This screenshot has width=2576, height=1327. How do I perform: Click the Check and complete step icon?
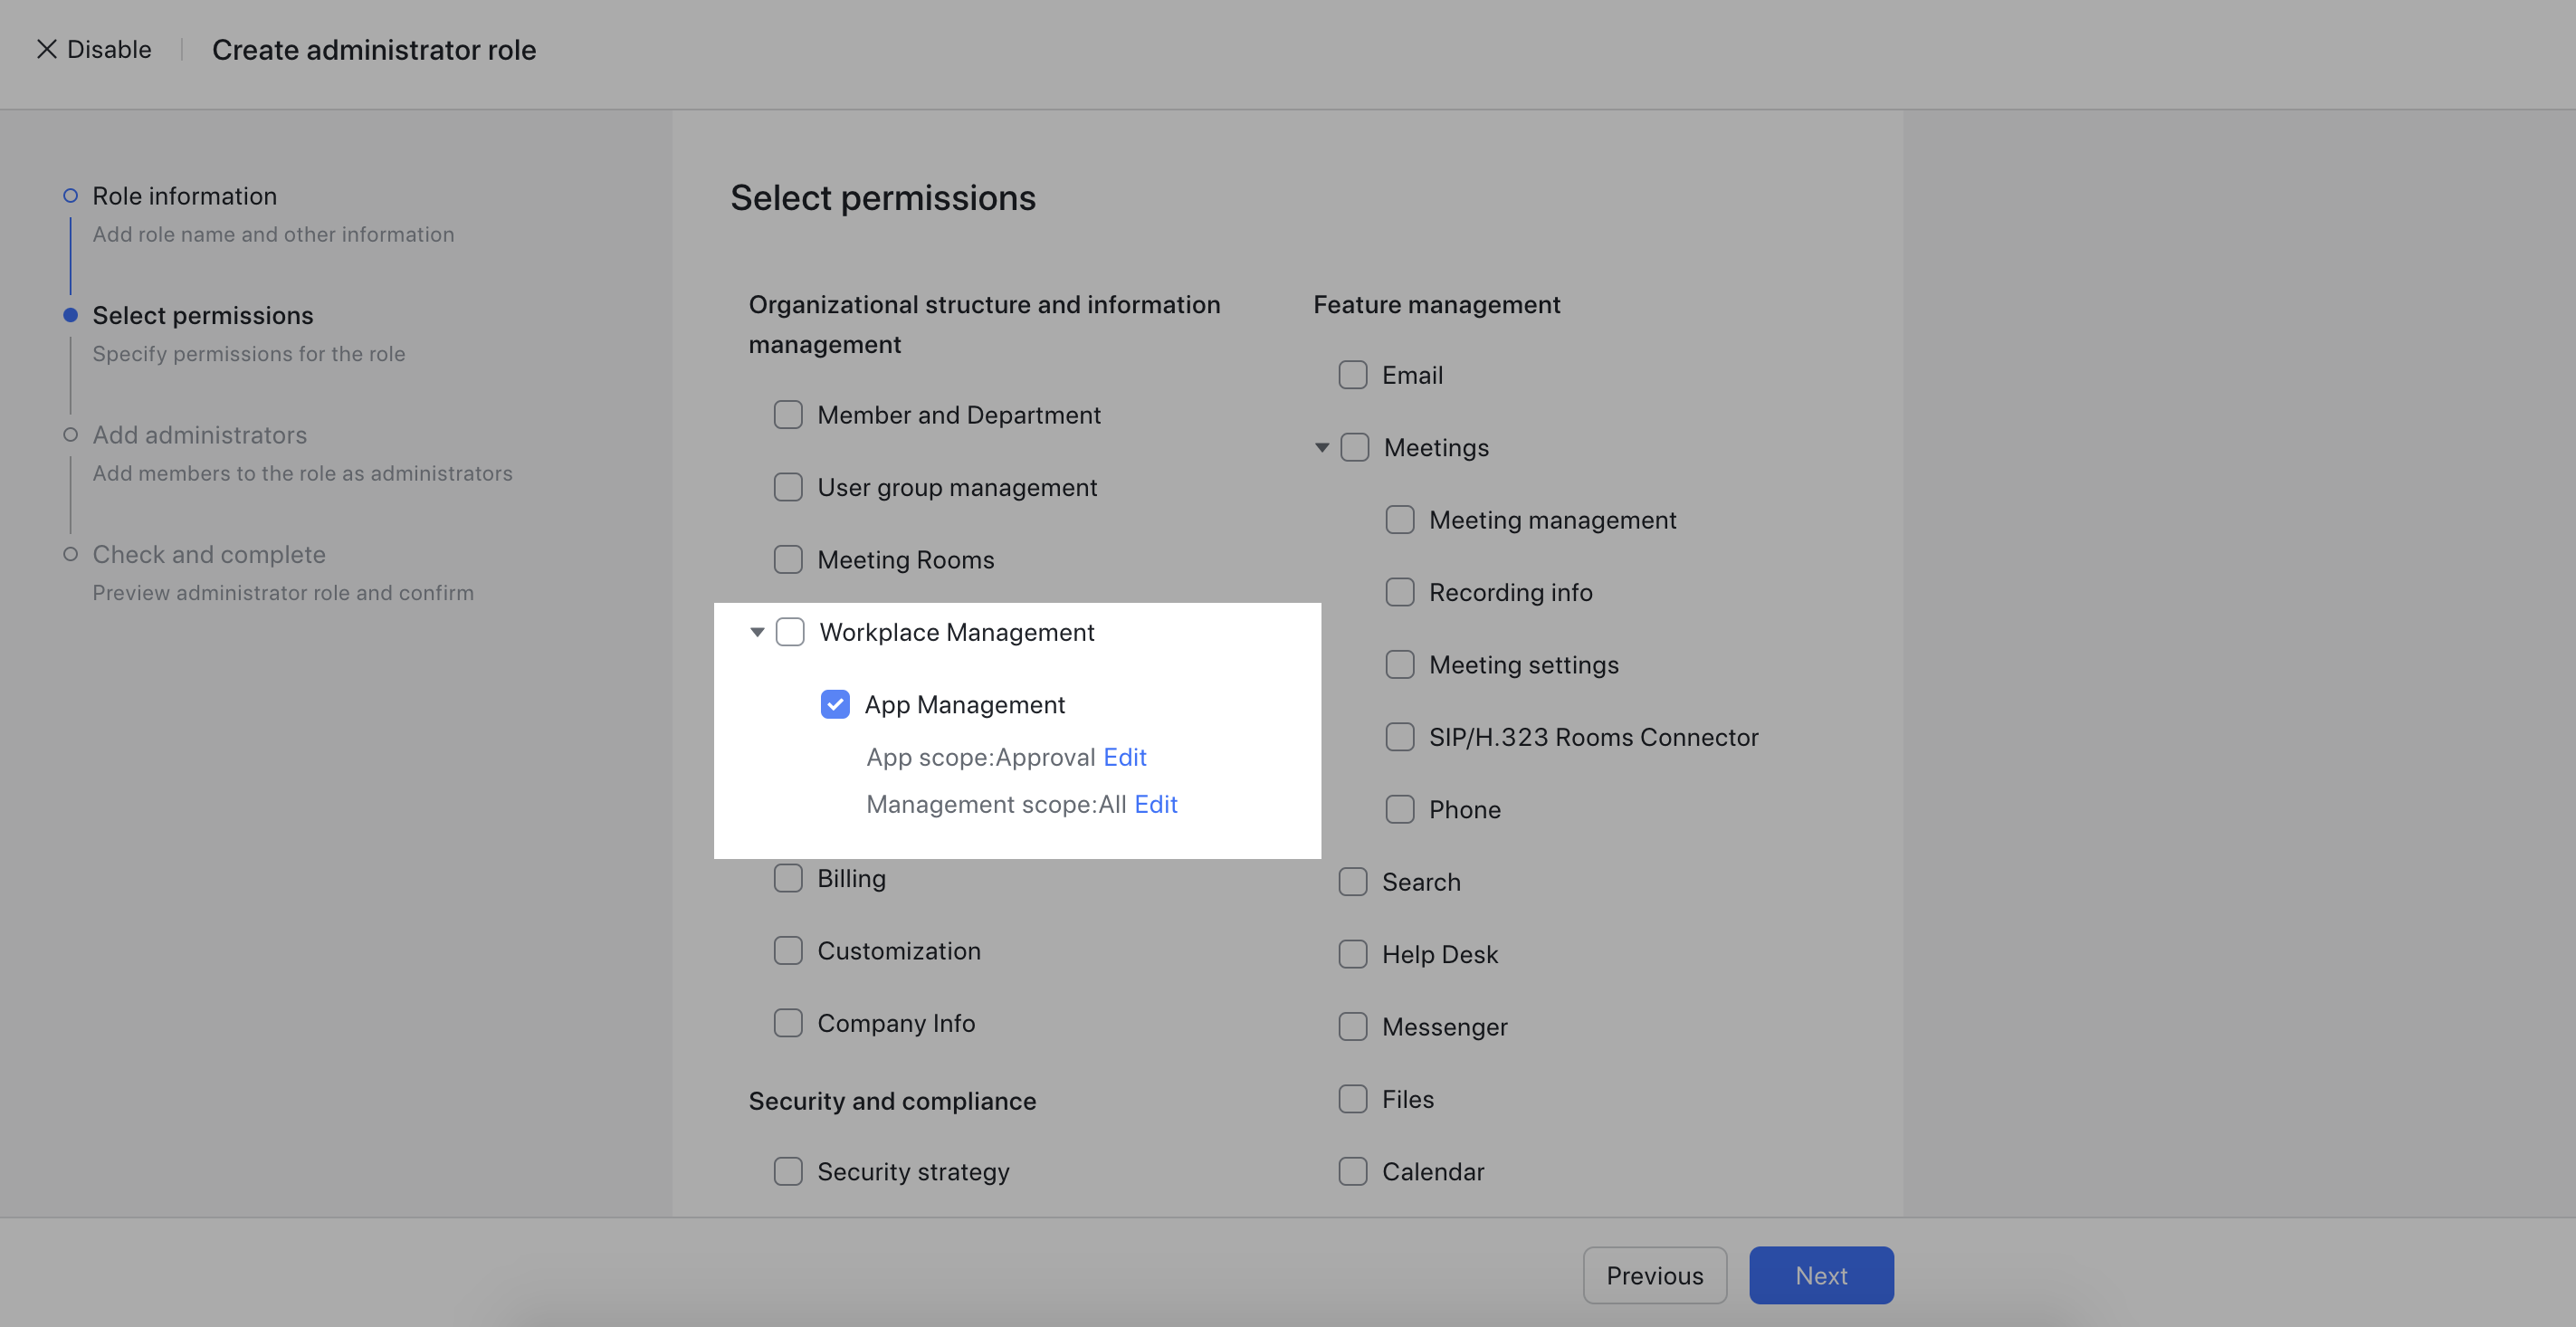70,553
